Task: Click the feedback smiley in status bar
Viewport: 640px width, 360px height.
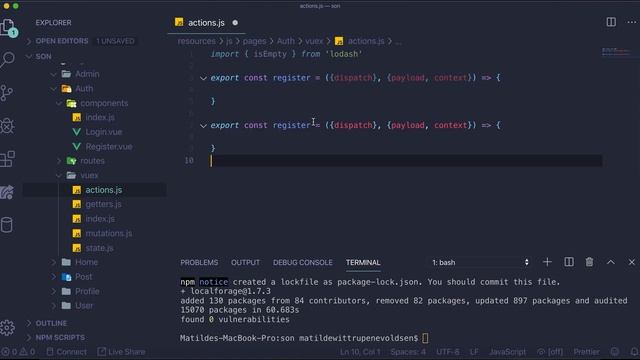Action: (615, 351)
